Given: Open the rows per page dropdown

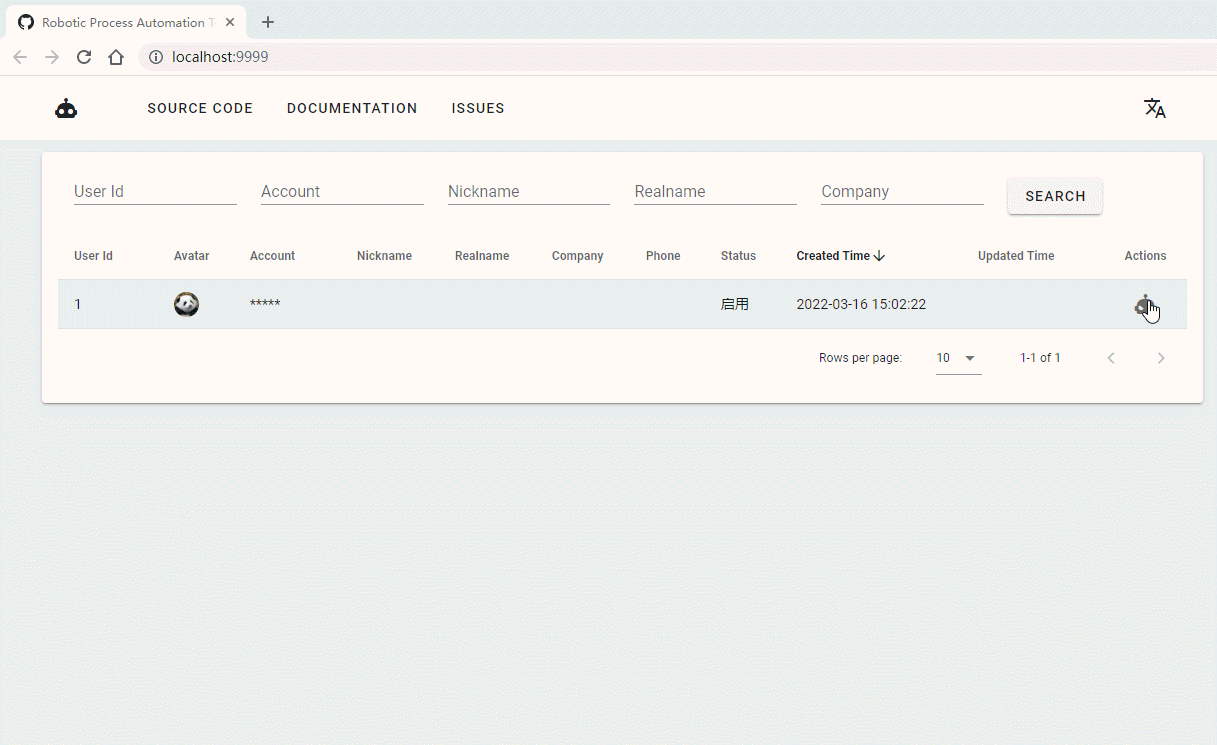Looking at the screenshot, I should (959, 358).
